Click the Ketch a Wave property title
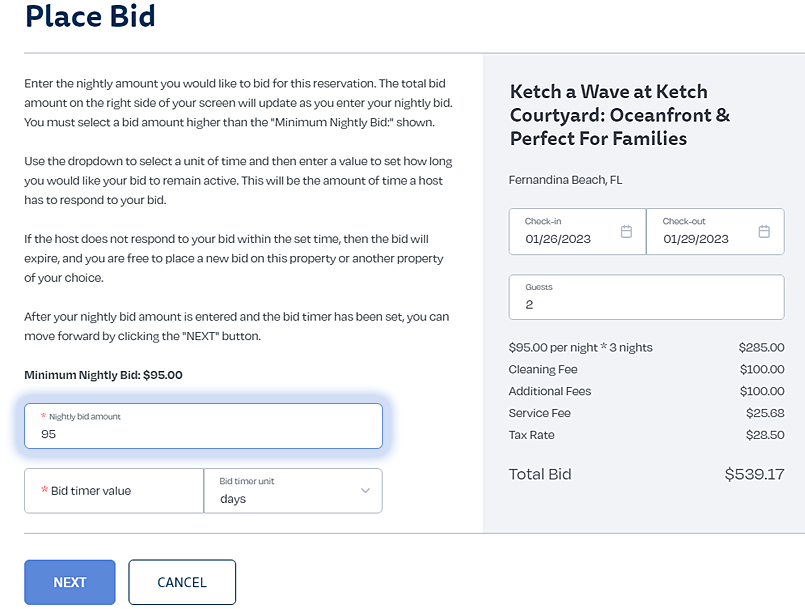Image resolution: width=805 pixels, height=609 pixels. tap(619, 115)
